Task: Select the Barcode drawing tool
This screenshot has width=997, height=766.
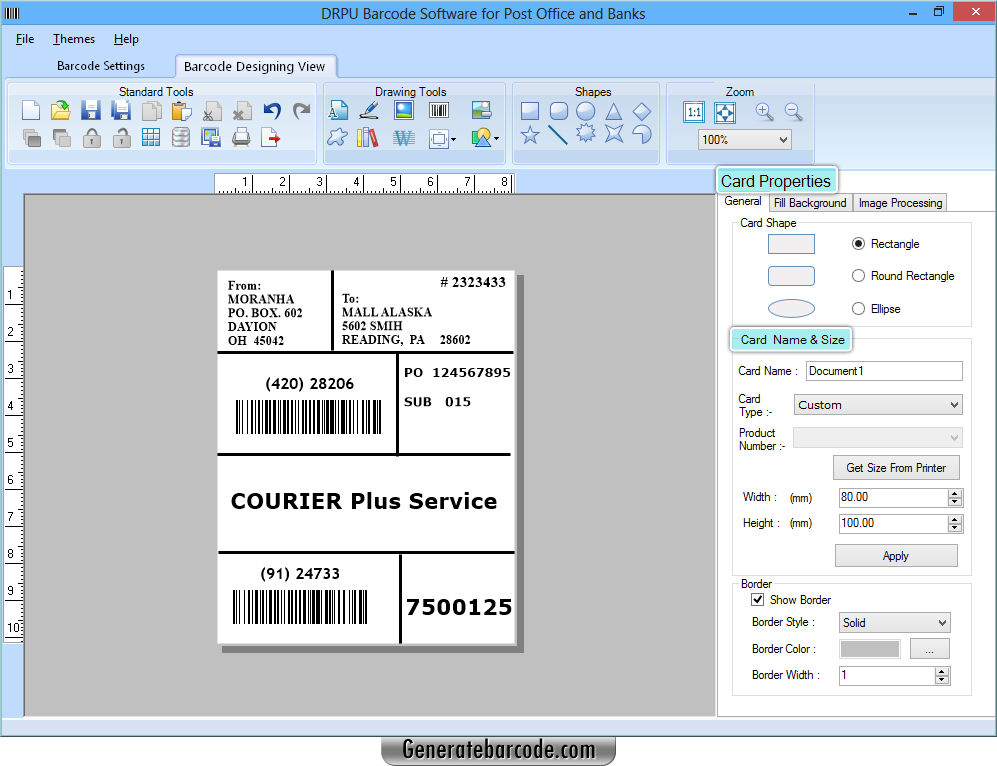Action: coord(438,110)
